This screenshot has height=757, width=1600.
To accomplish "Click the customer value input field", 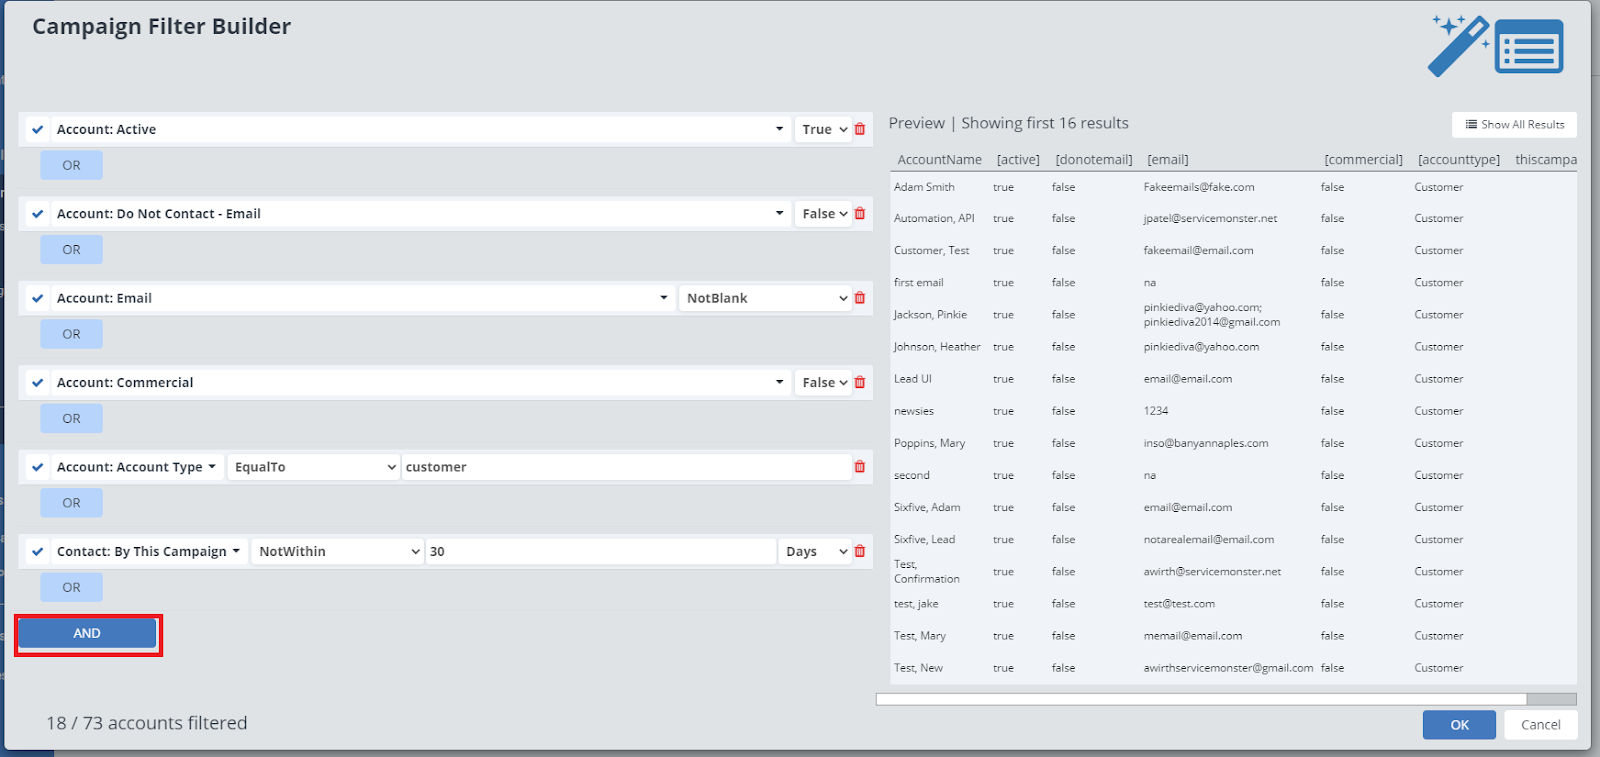I will pyautogui.click(x=625, y=467).
